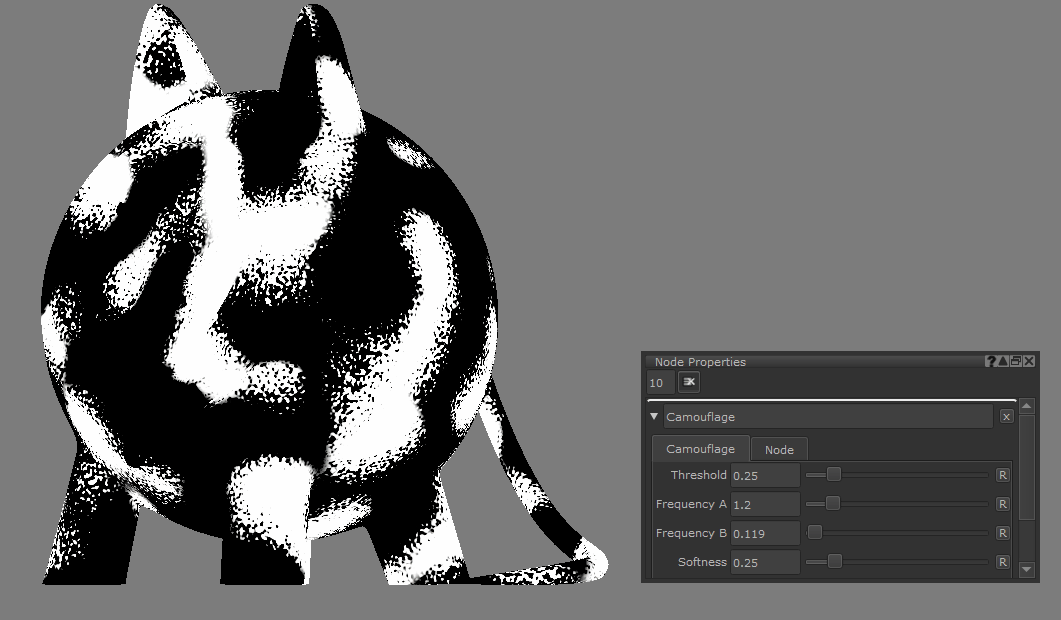The height and width of the screenshot is (620, 1061).
Task: Float the Node Properties palette window
Action: coord(1016,361)
